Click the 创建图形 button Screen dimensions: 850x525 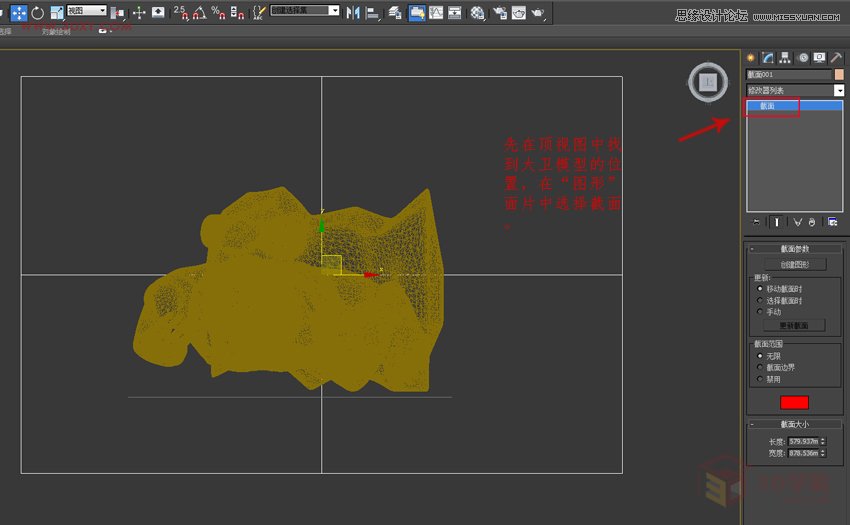[x=795, y=264]
